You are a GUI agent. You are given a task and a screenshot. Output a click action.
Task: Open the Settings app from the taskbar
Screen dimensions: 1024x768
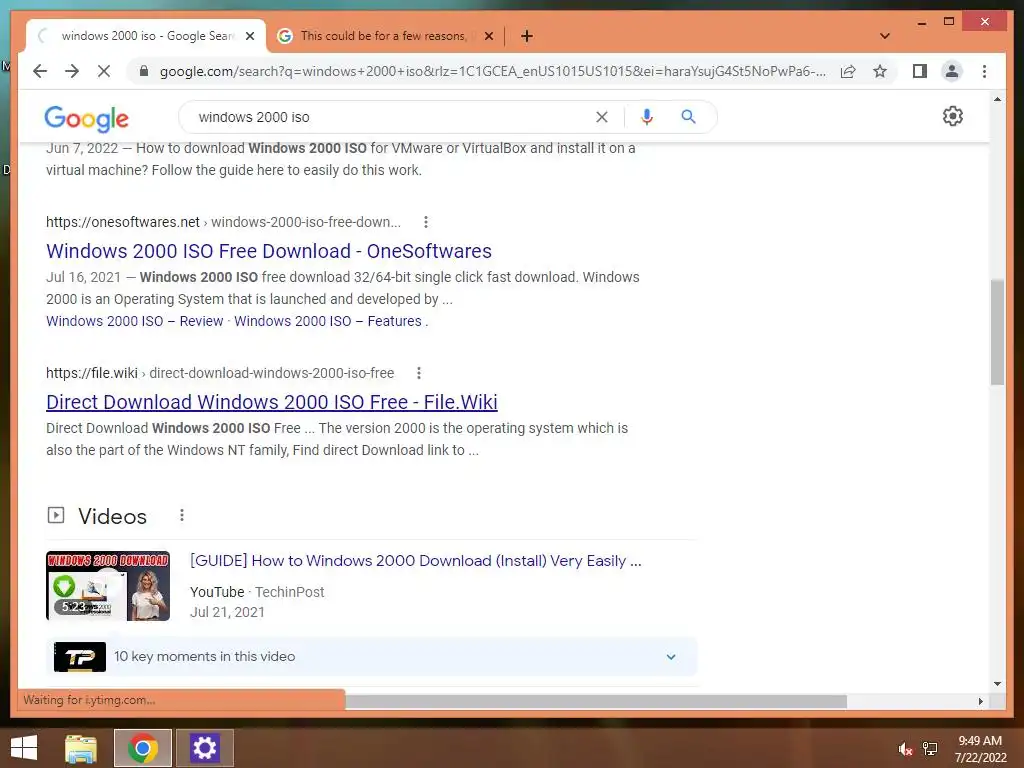coord(204,748)
